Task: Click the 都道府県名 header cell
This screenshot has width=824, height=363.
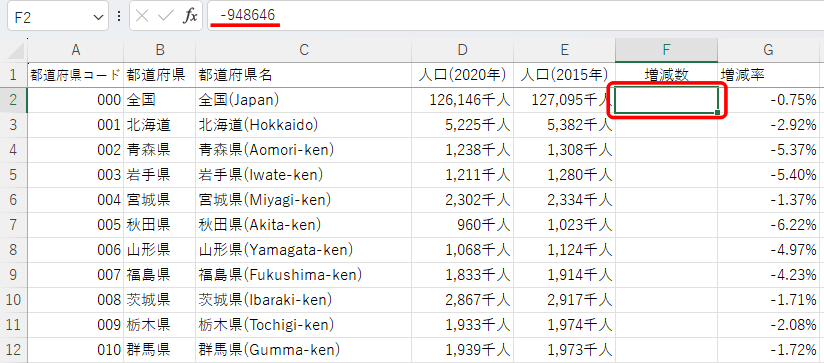Action: point(304,75)
